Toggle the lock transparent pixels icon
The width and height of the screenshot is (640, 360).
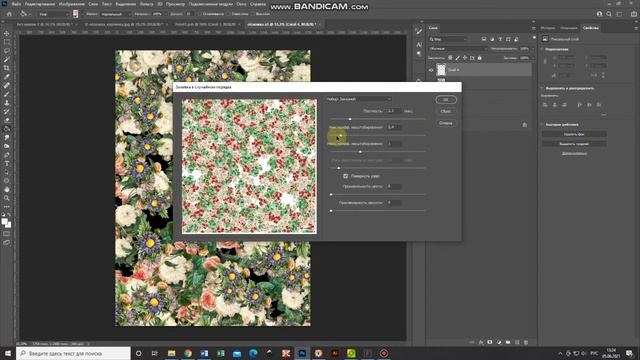pos(450,58)
